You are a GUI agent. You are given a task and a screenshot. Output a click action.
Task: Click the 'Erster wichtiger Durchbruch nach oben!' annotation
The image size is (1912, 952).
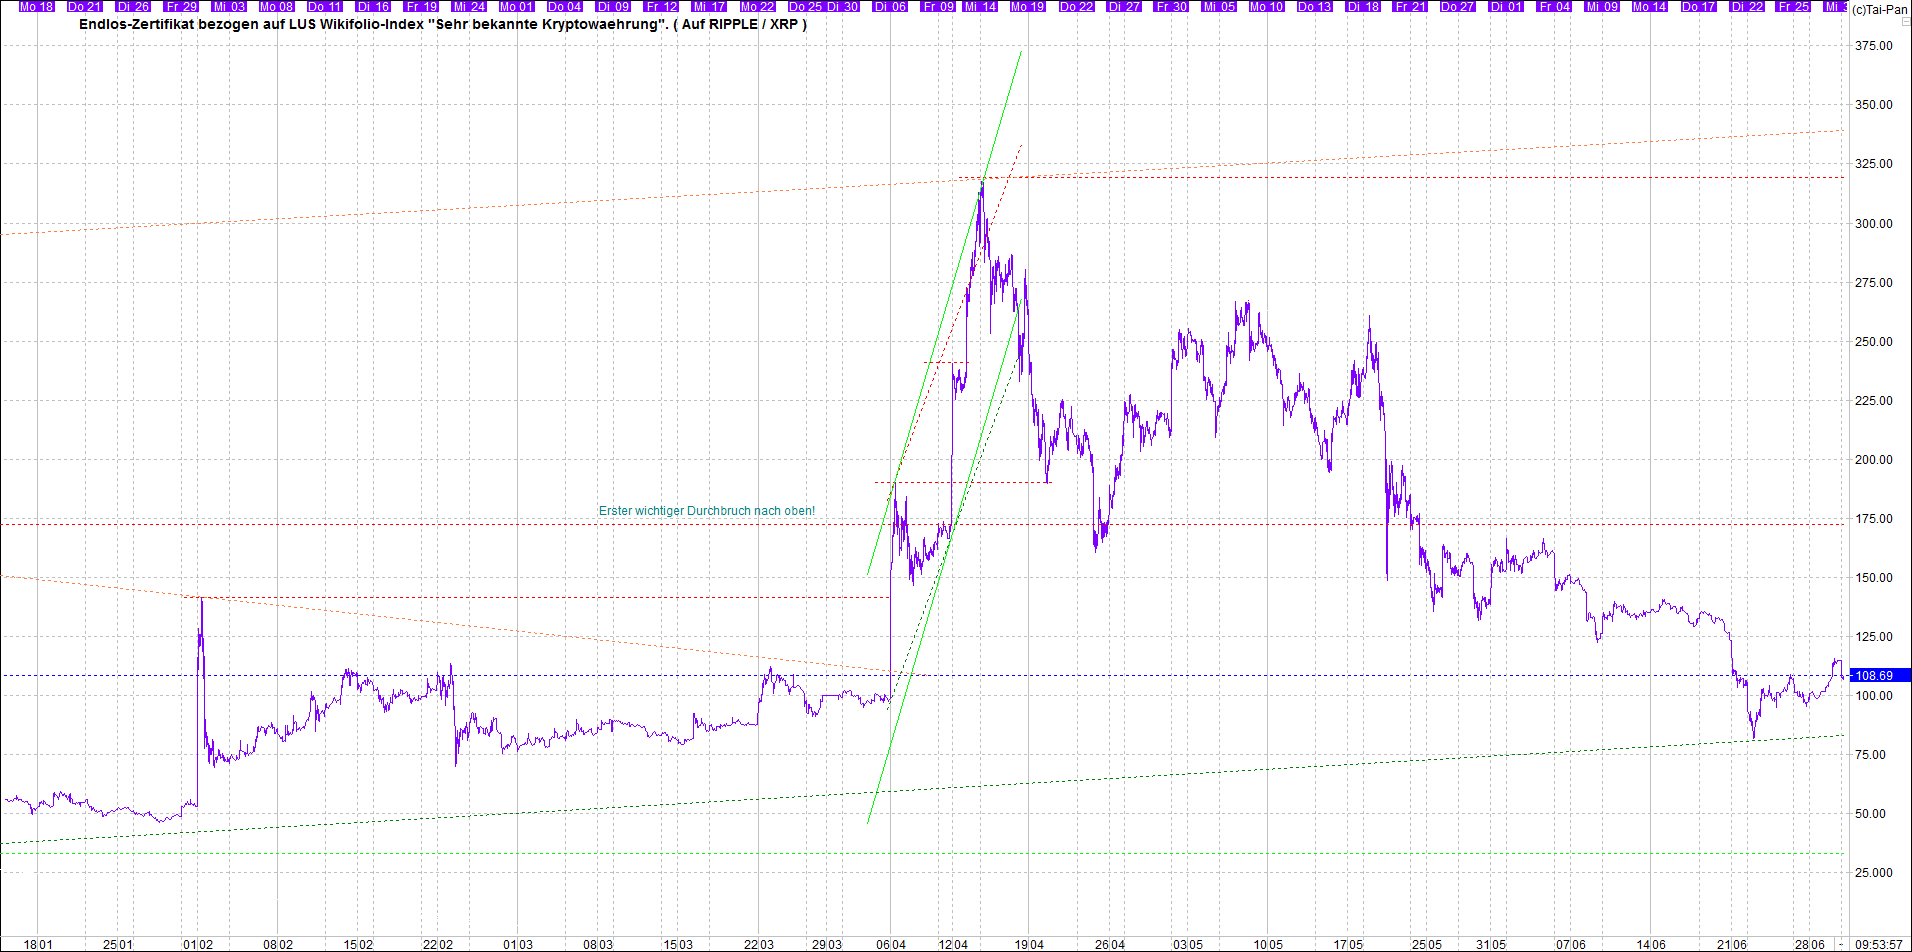pyautogui.click(x=707, y=511)
